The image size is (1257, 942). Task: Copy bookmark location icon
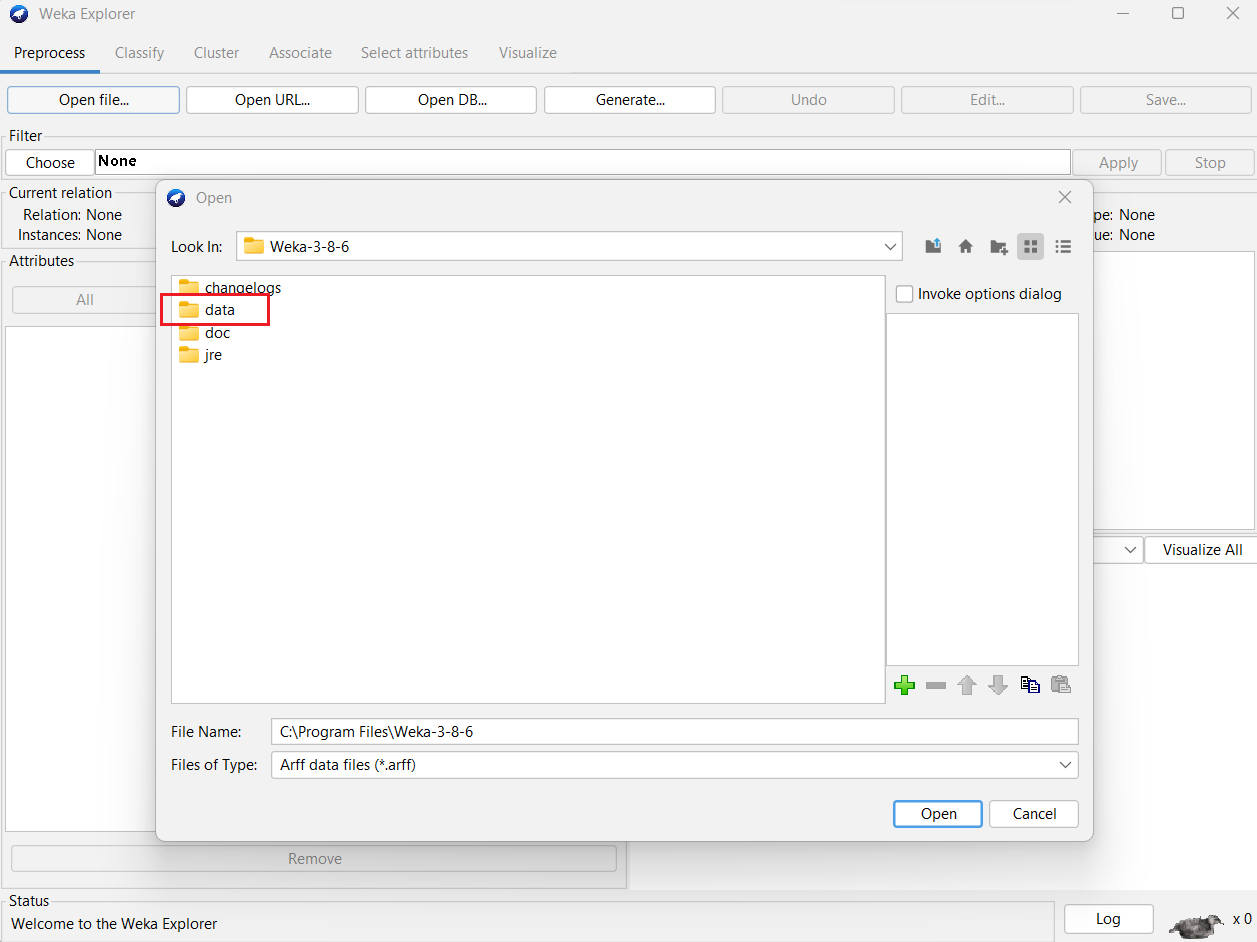tap(1030, 685)
